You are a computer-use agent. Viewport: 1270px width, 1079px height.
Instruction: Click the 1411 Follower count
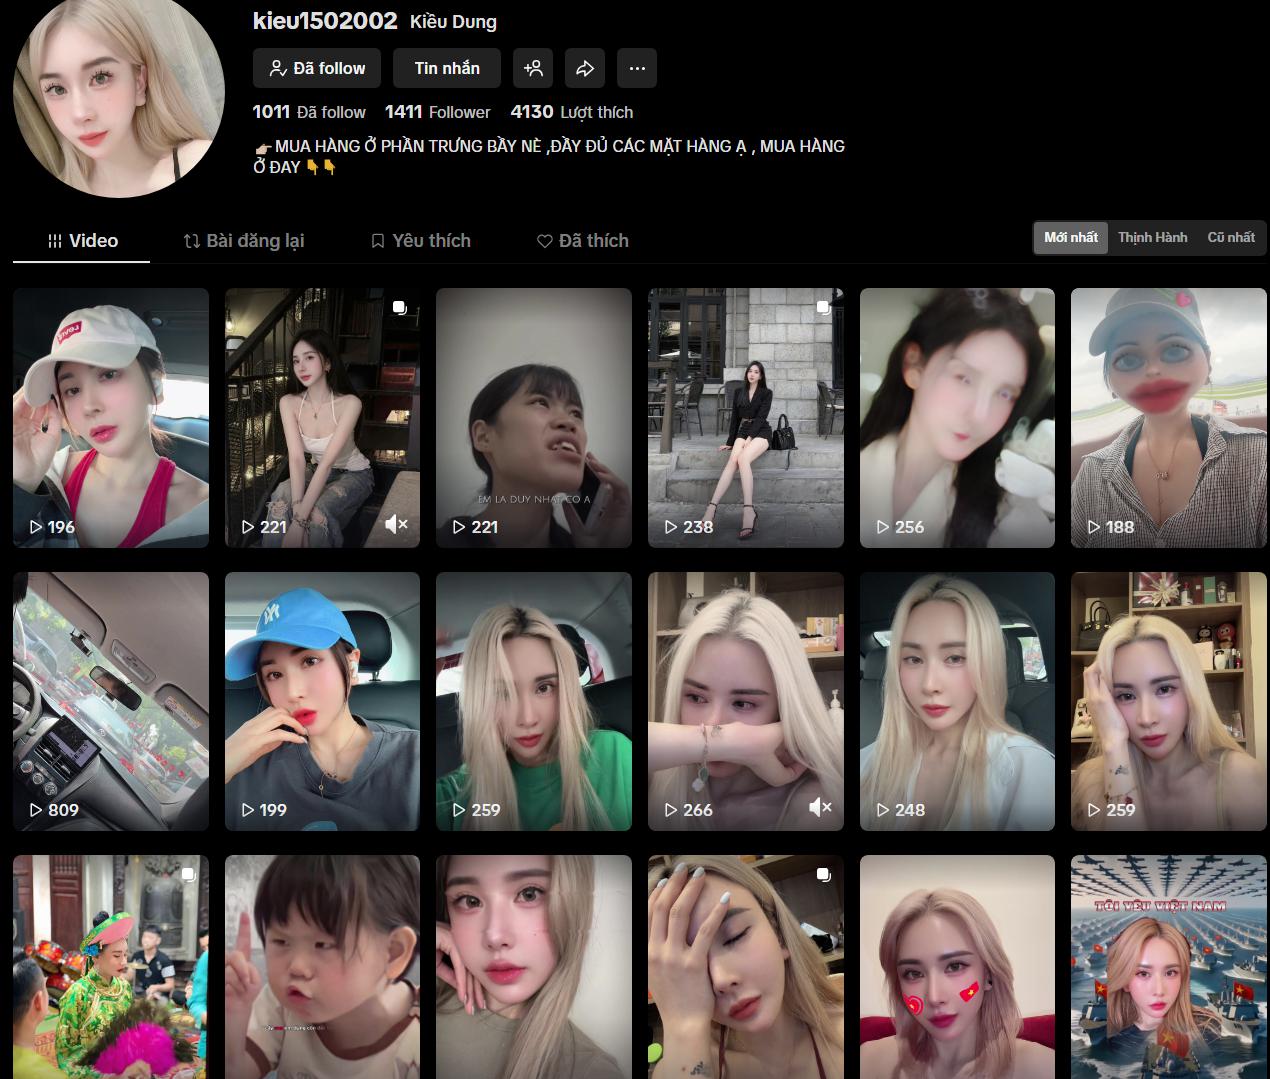pos(437,112)
